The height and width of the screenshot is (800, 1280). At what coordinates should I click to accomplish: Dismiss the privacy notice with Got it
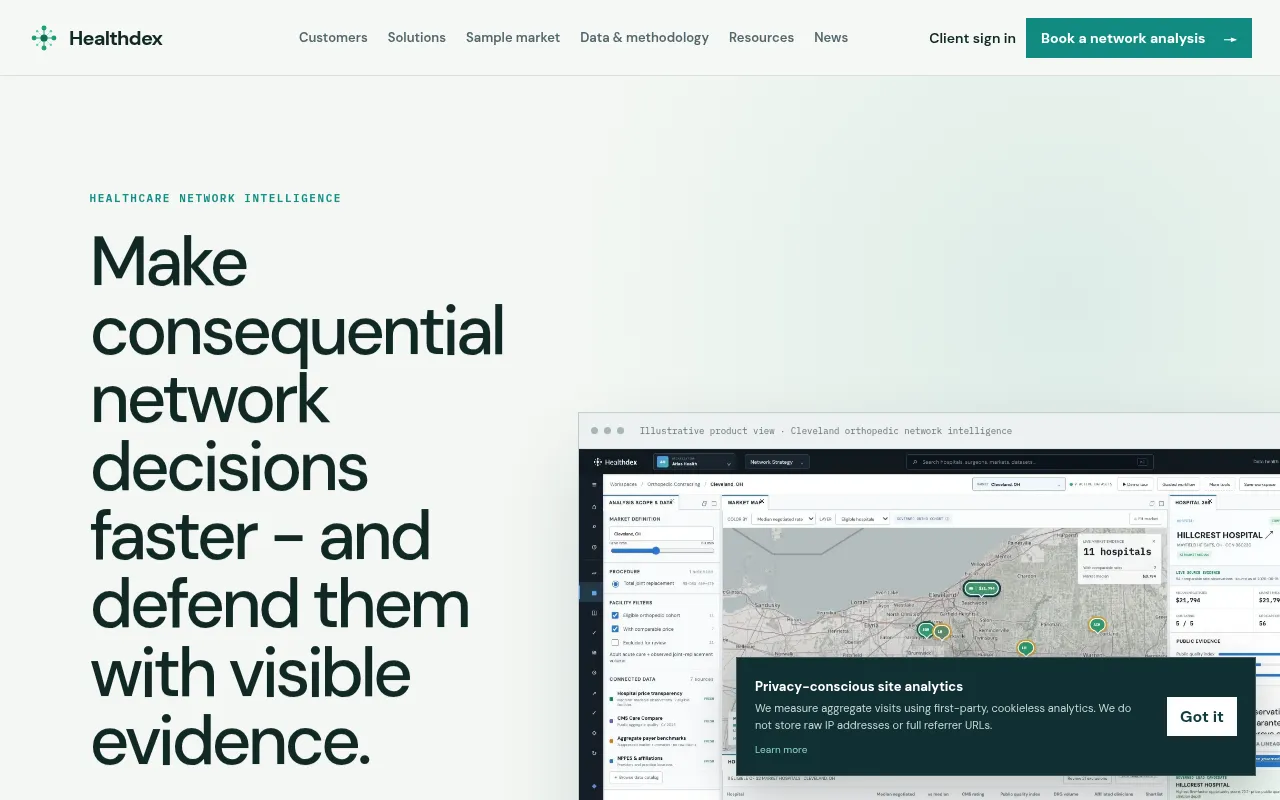pyautogui.click(x=1202, y=716)
